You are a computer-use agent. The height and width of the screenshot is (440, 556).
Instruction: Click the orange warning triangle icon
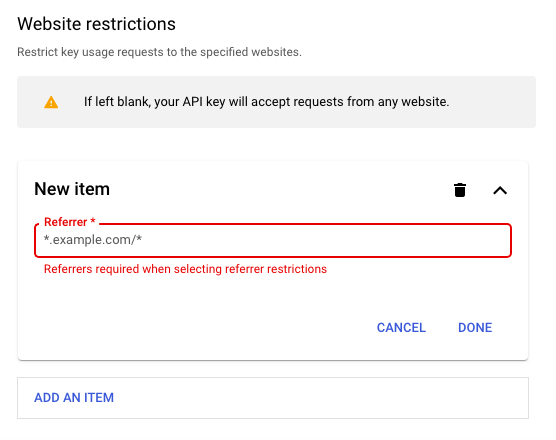pyautogui.click(x=51, y=102)
